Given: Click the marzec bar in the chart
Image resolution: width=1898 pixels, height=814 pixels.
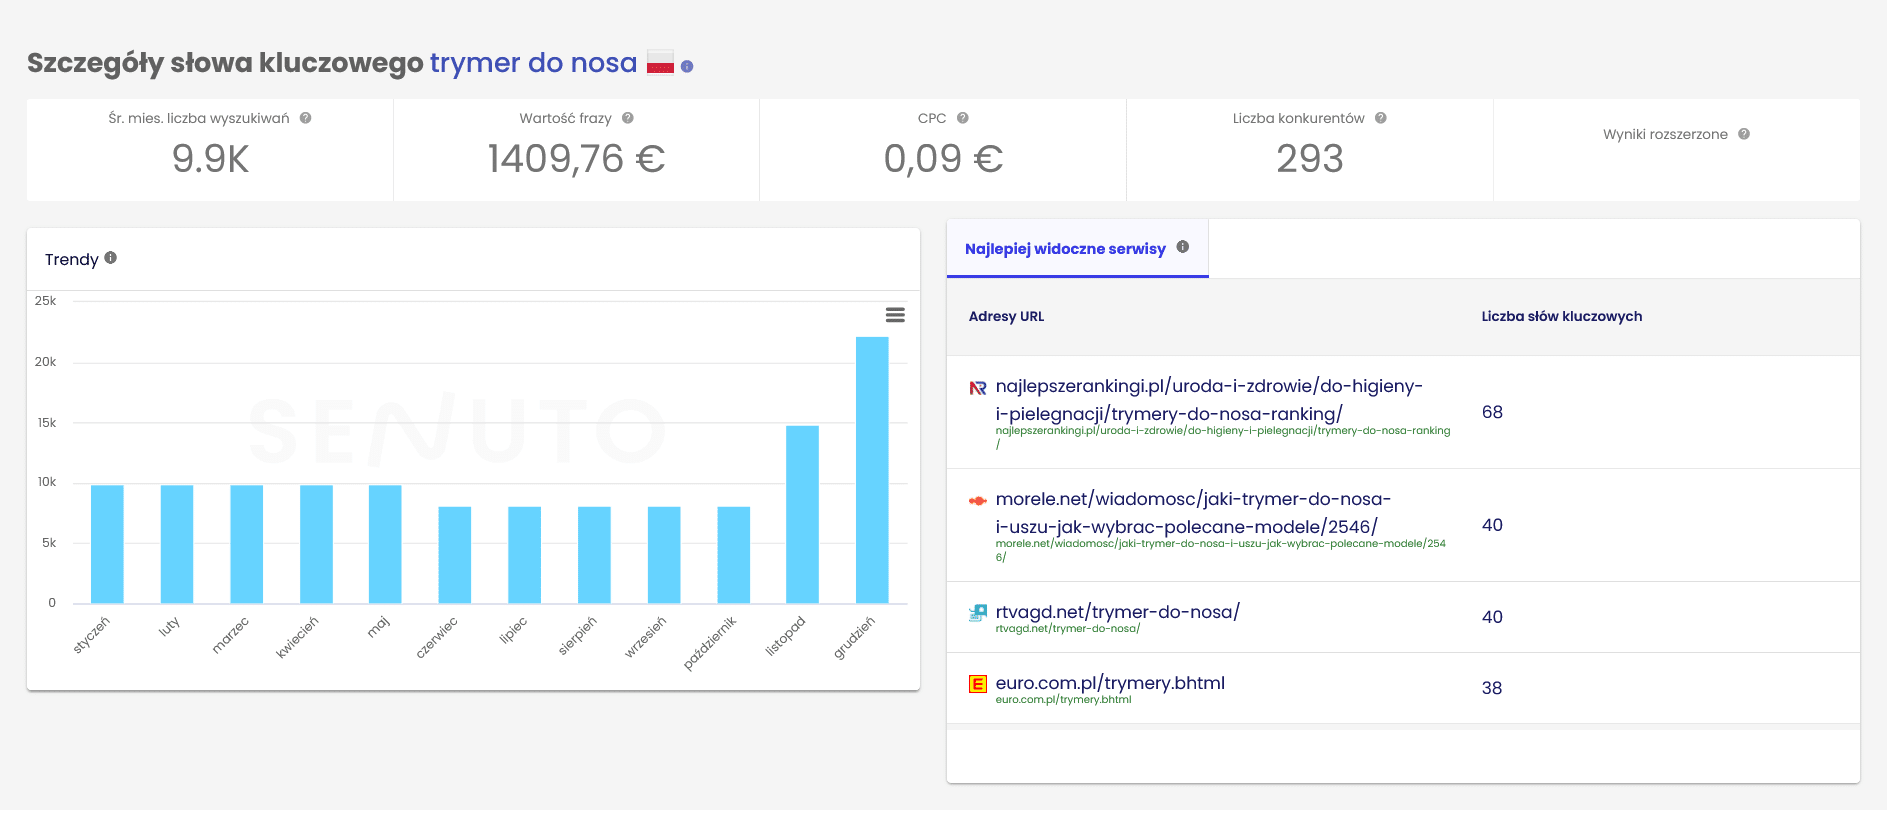Looking at the screenshot, I should pos(247,544).
